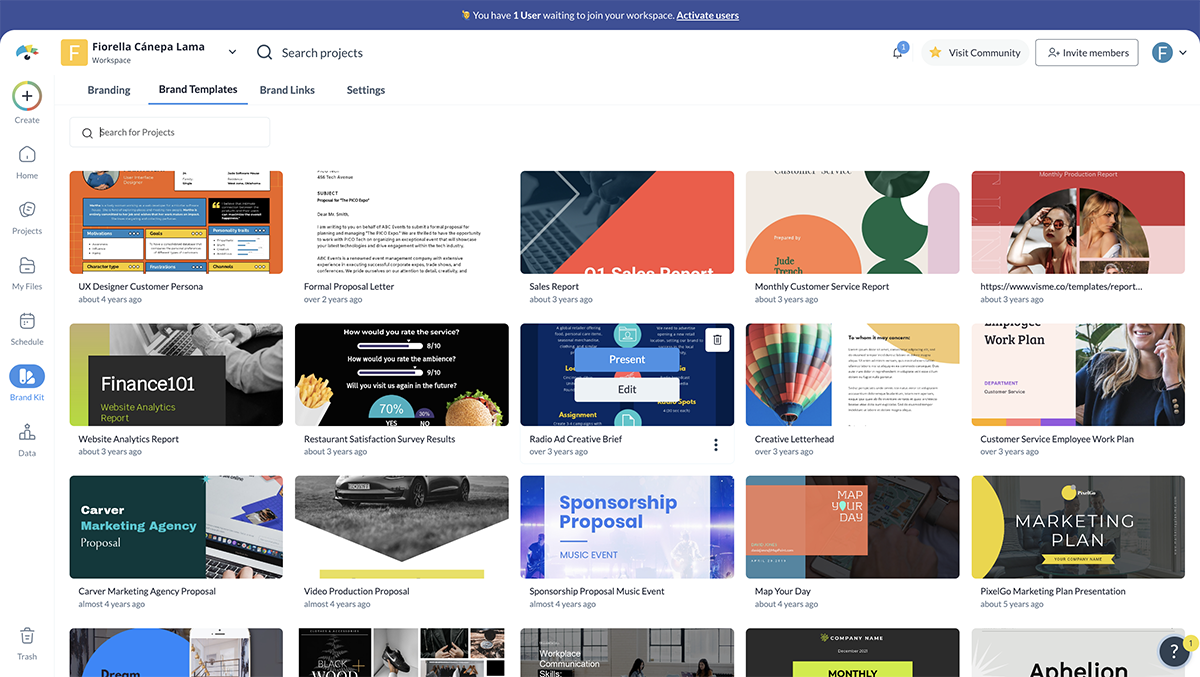Viewport: 1200px width, 677px height.
Task: Open the Monthly Production Report thumbnail
Action: pyautogui.click(x=1078, y=222)
